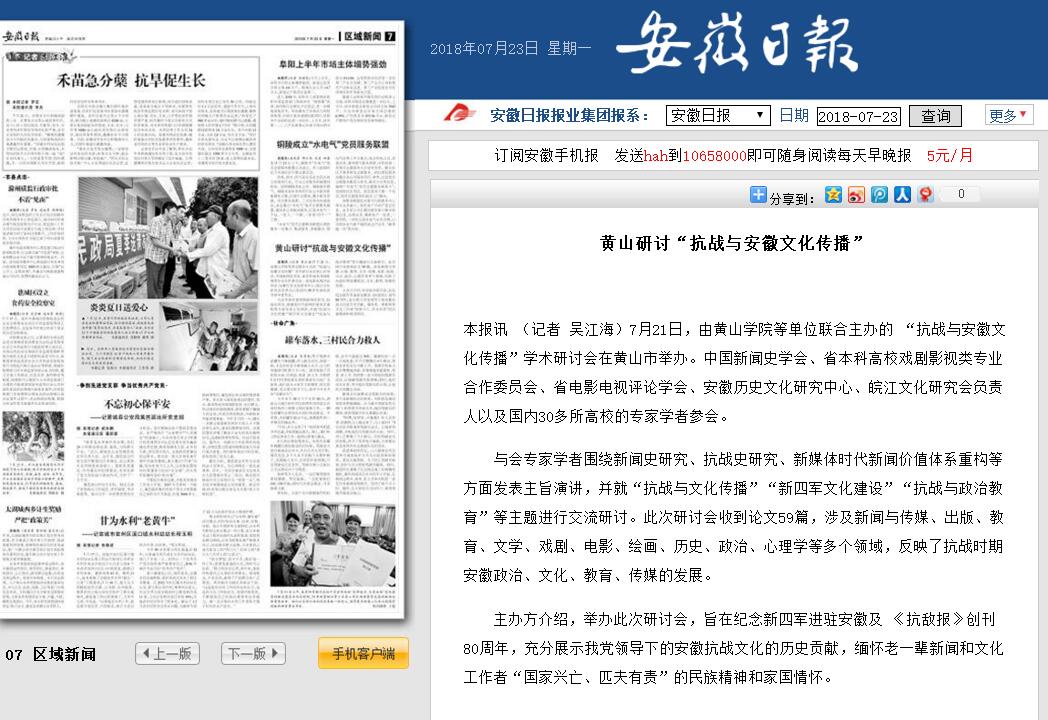The width and height of the screenshot is (1048, 720).
Task: Open article 铜陵成立"水电气"党员服务联盟
Action: pyautogui.click(x=333, y=144)
